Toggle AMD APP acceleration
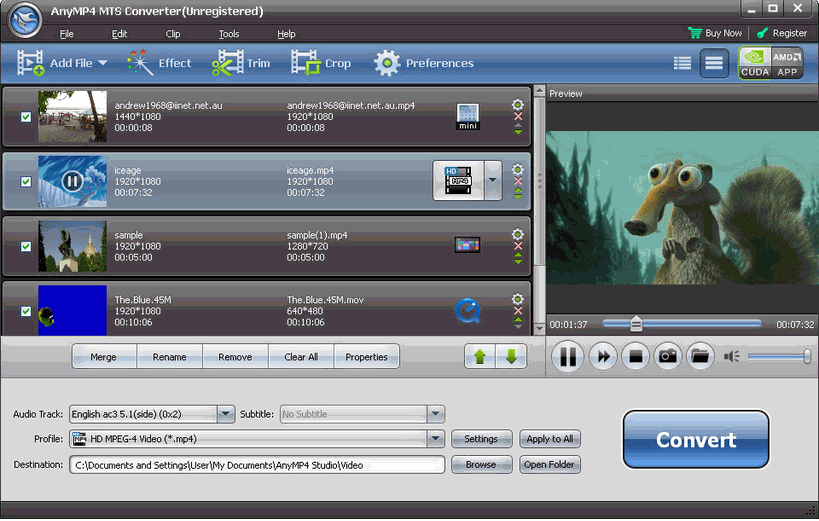 787,63
